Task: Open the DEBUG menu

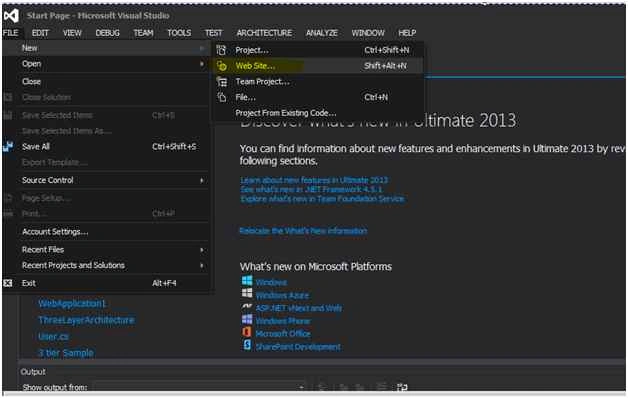Action: (x=107, y=33)
